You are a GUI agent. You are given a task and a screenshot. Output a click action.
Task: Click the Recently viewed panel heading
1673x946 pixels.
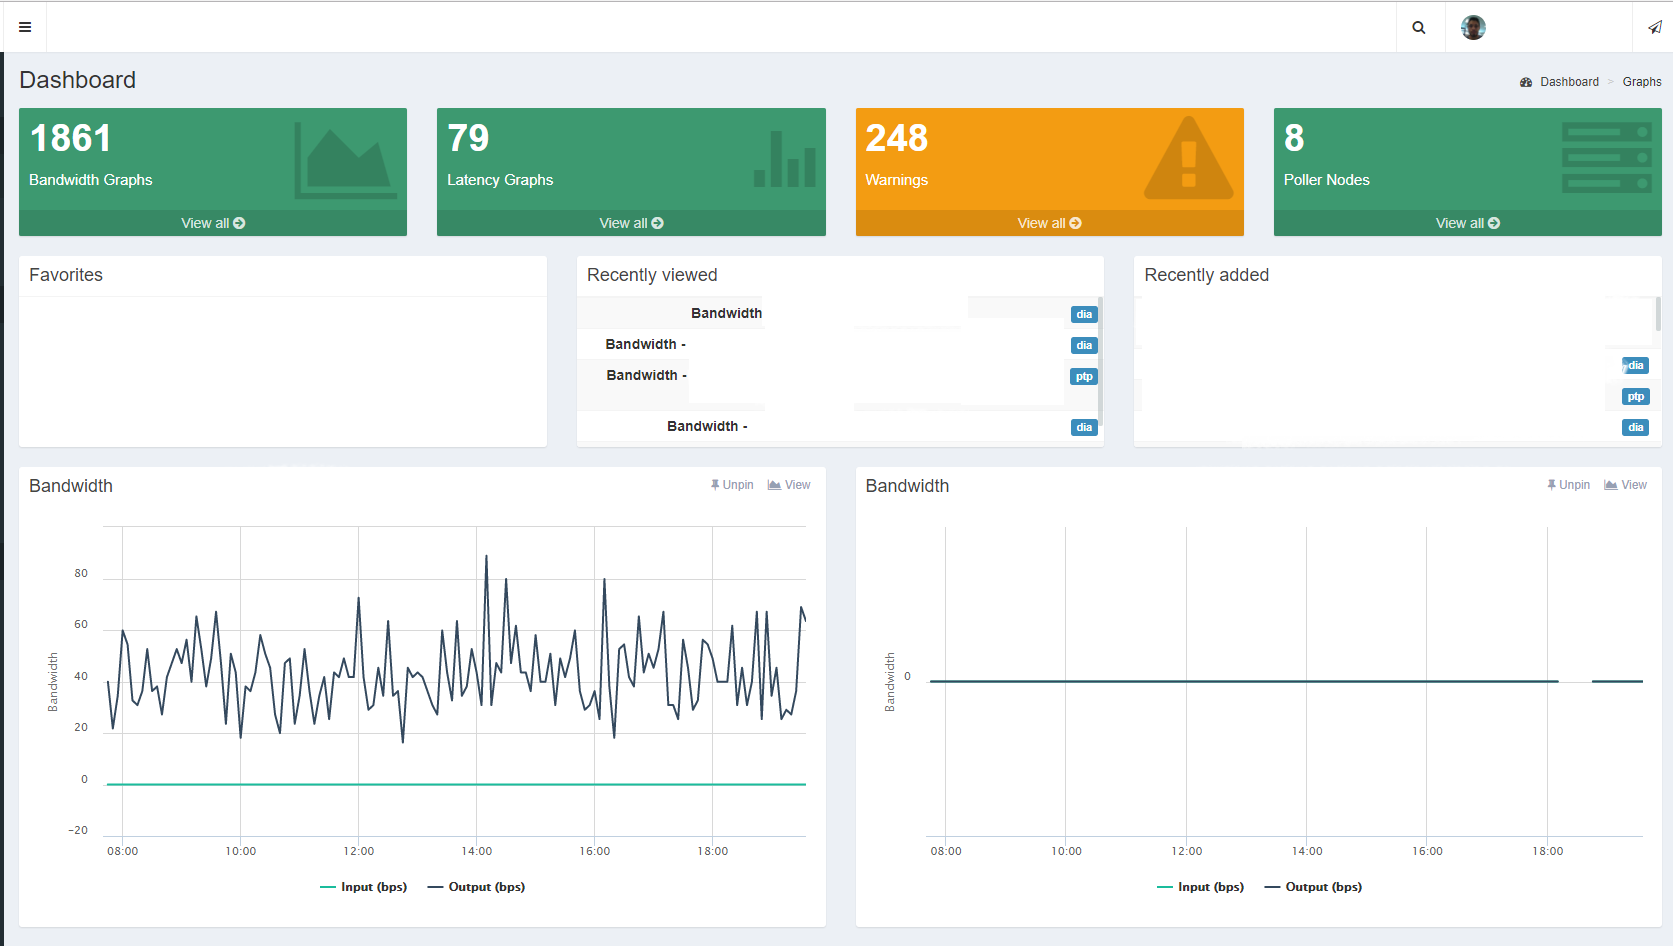652,275
